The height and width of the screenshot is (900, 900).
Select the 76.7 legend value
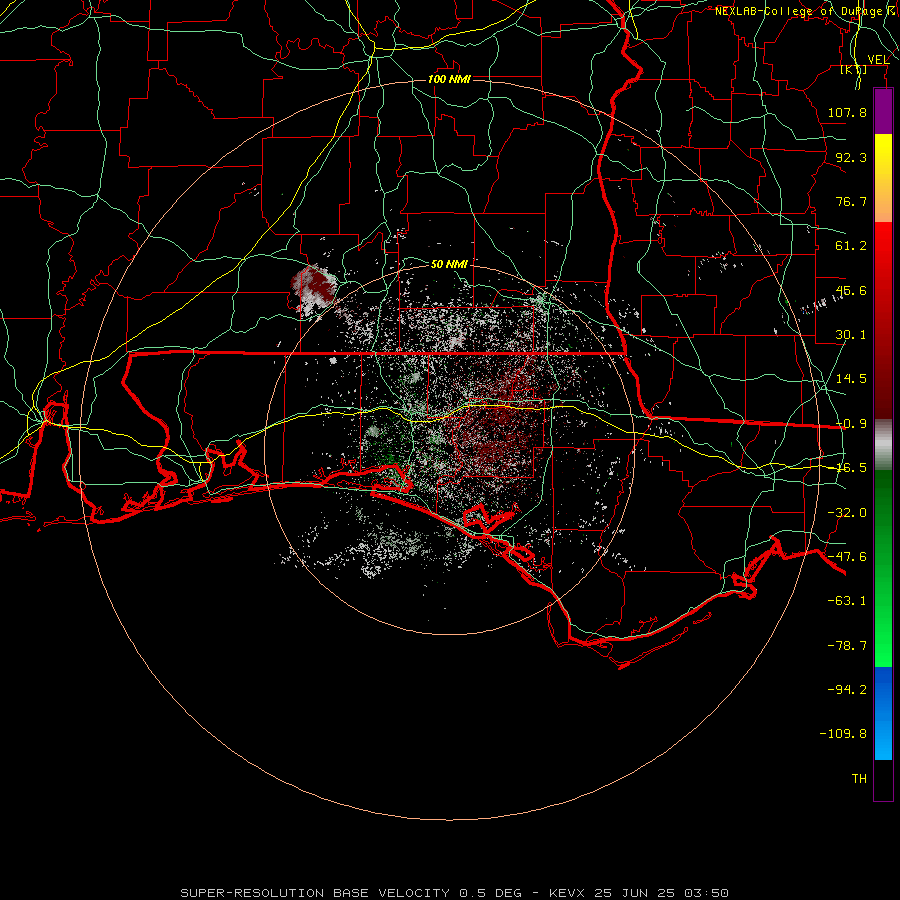click(851, 201)
